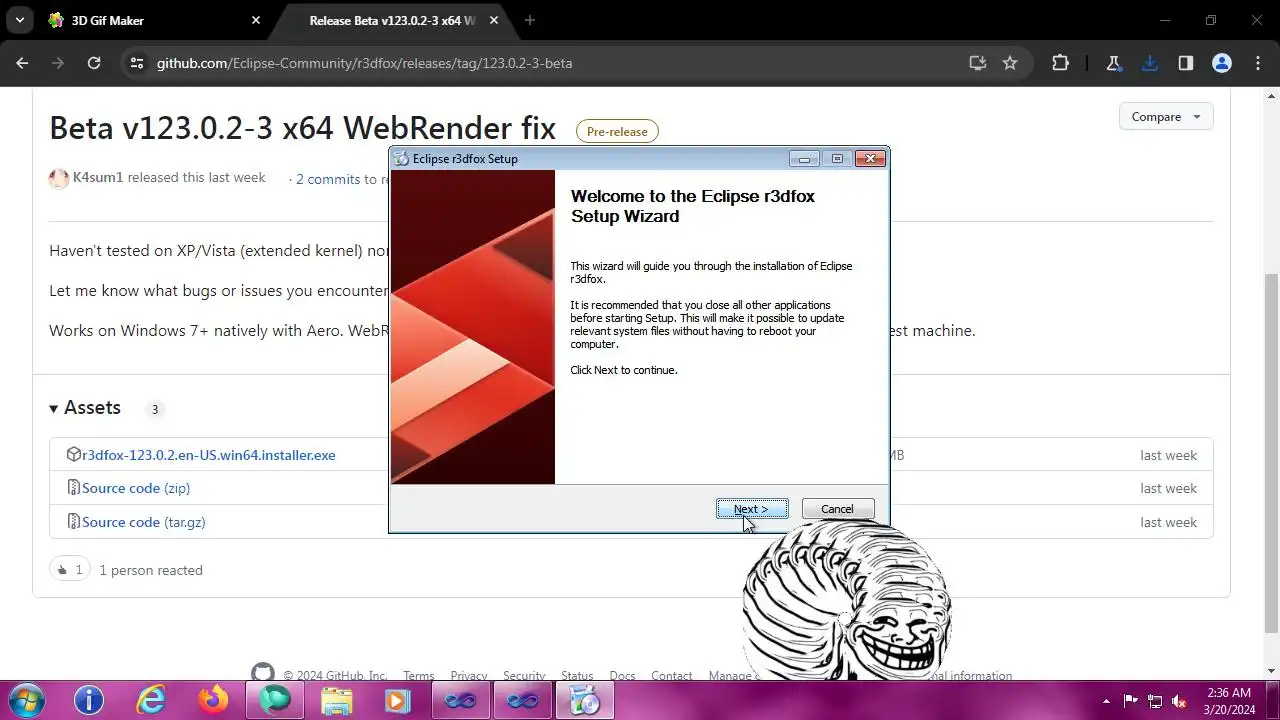Open the K4sum1 author profile link
Screen dimensions: 1280x720
tap(98, 177)
